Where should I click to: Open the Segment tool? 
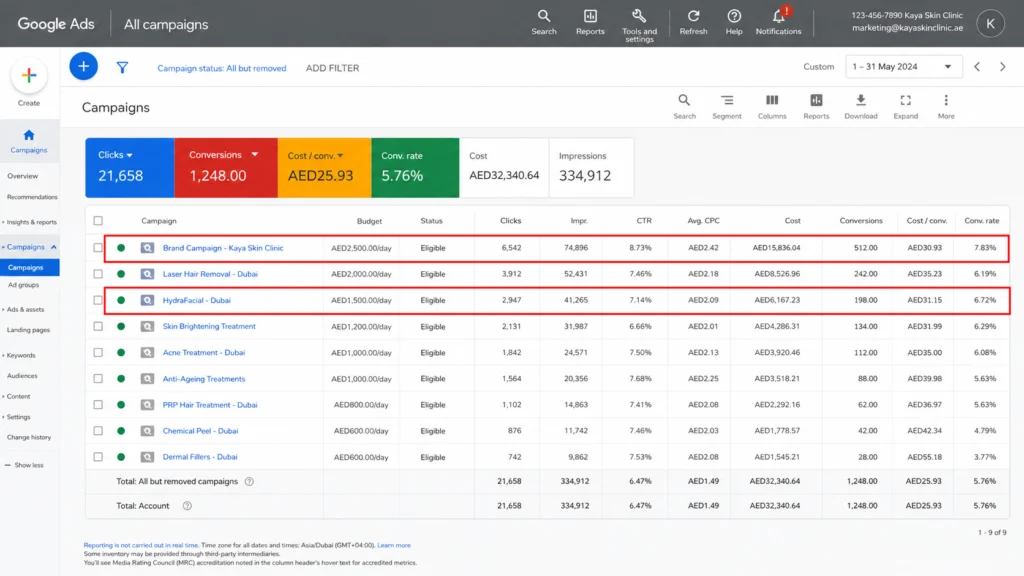(727, 106)
